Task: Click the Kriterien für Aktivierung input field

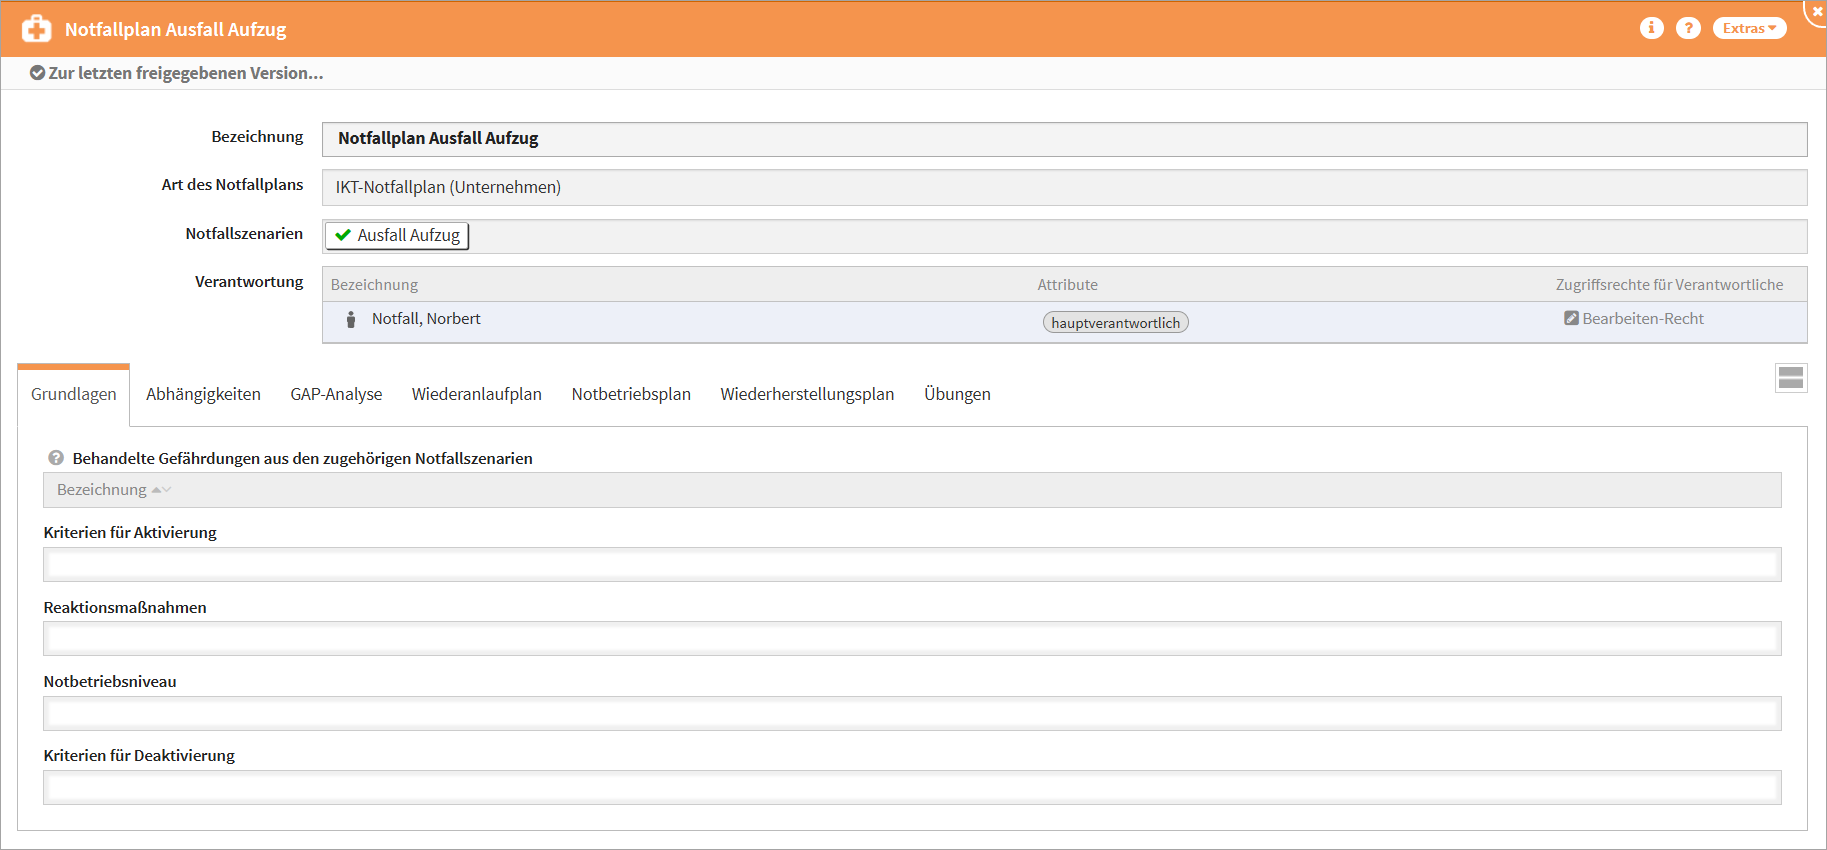Action: (911, 565)
